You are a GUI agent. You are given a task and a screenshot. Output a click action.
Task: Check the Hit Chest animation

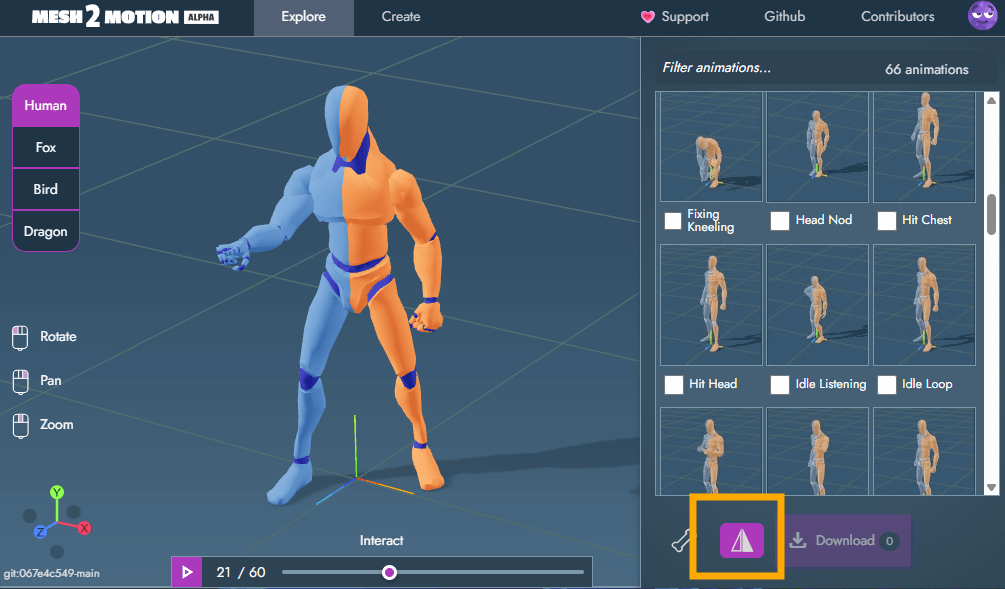pyautogui.click(x=886, y=220)
